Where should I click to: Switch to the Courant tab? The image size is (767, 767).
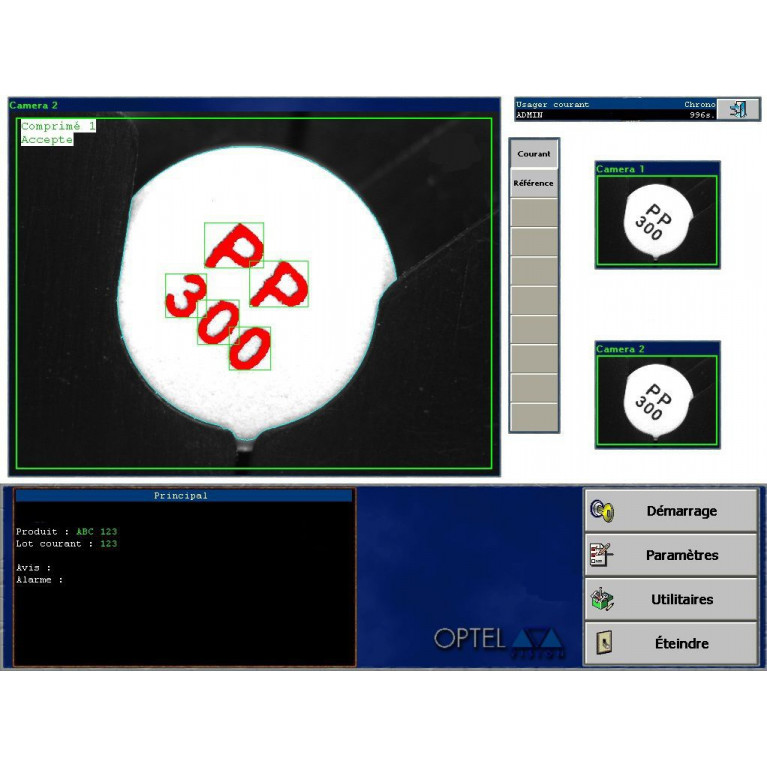[x=534, y=154]
